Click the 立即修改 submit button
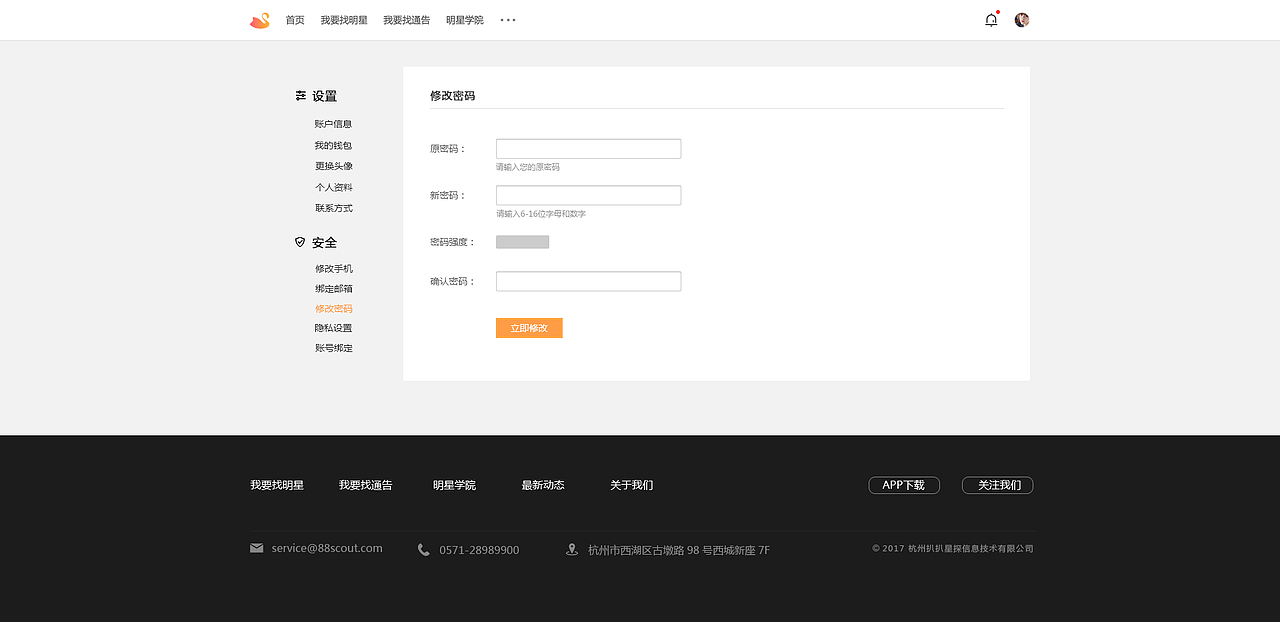The image size is (1280, 622). (x=528, y=327)
